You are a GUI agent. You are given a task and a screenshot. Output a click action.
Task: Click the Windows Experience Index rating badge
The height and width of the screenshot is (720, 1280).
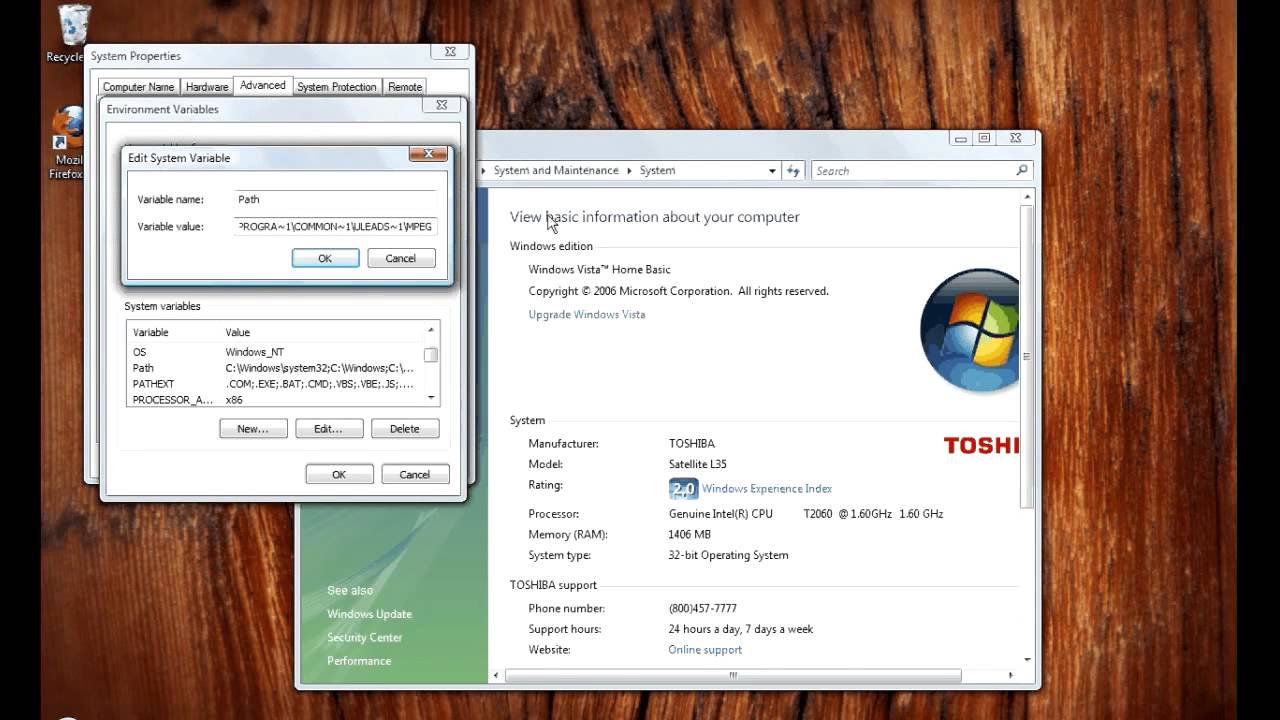(683, 489)
